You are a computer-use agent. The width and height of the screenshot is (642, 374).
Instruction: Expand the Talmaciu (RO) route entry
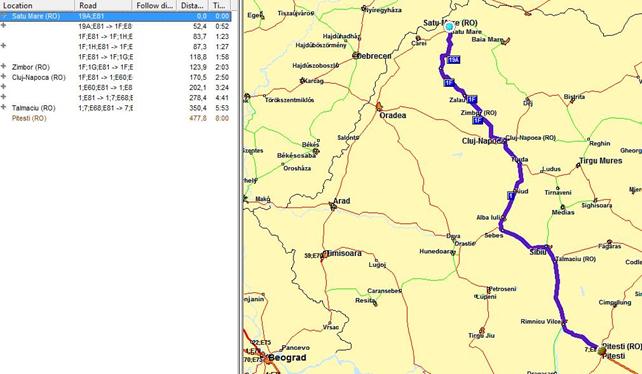(x=4, y=107)
